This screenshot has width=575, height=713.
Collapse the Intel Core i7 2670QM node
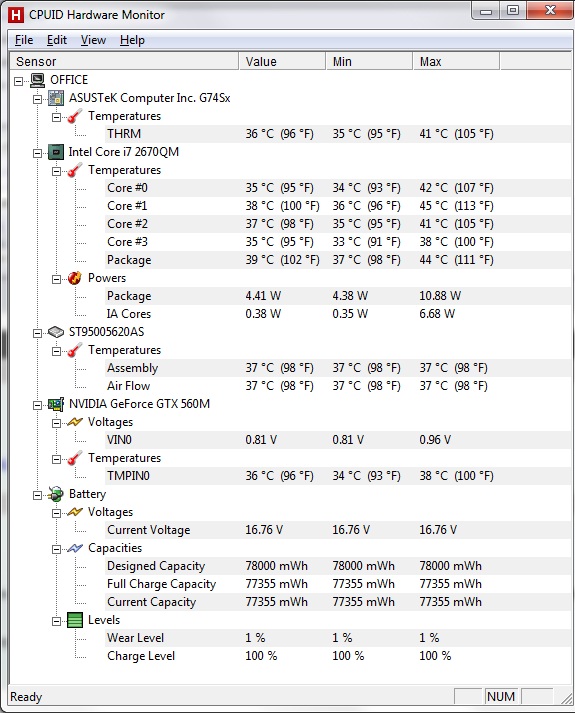point(37,153)
